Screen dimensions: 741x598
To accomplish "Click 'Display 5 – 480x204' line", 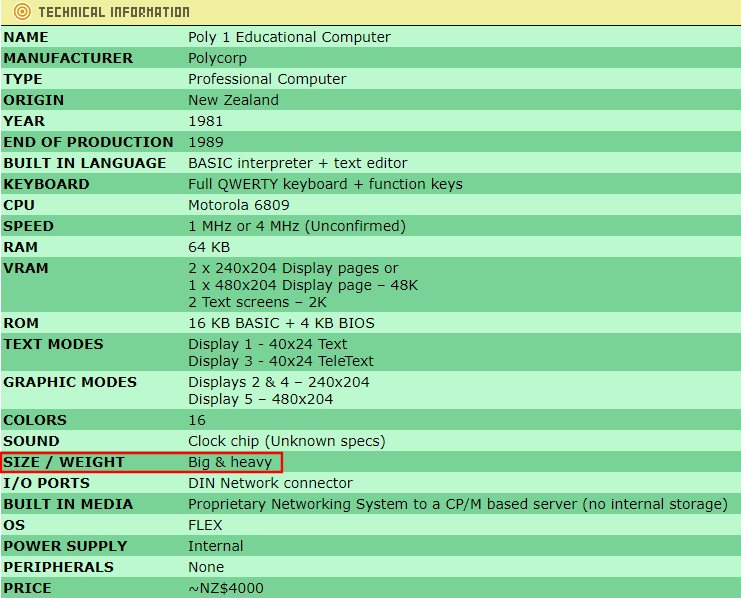I will coord(260,399).
